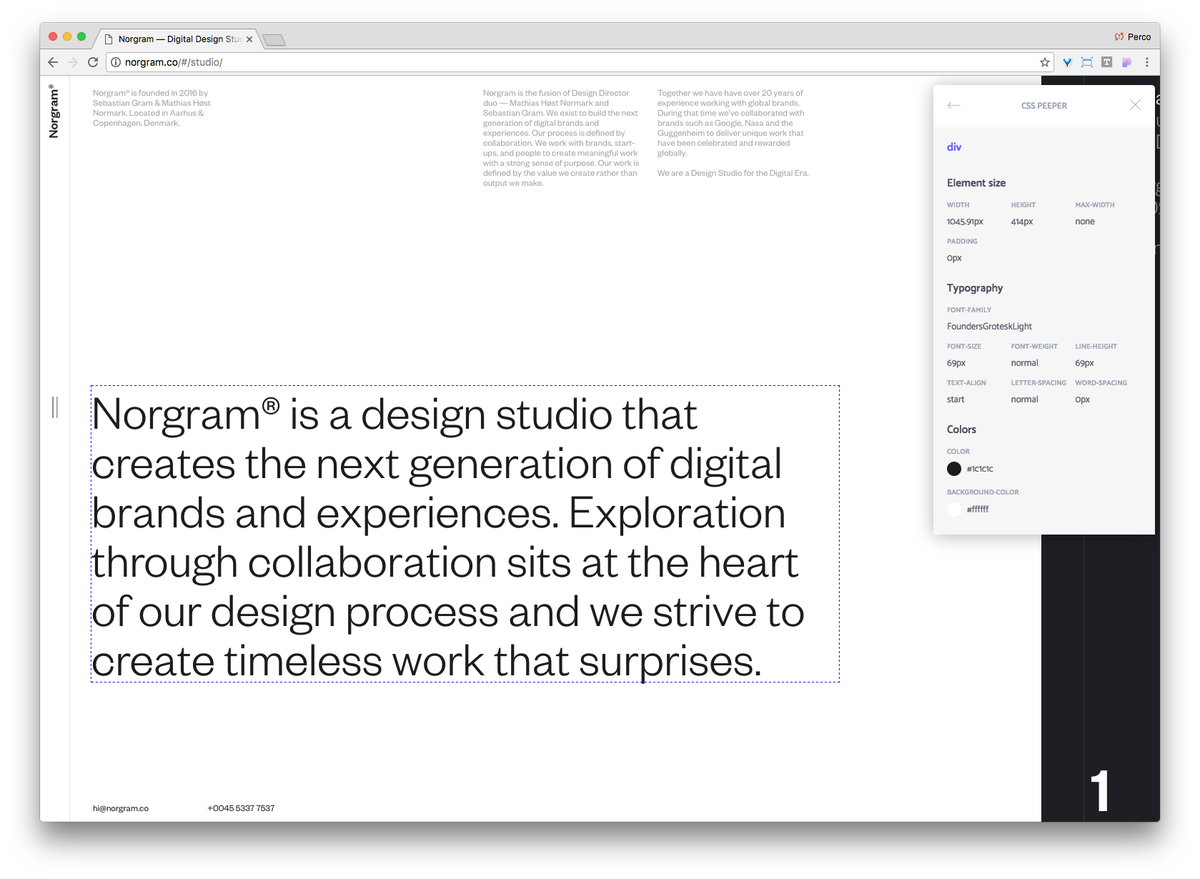
Task: Click the FoundersGroteskLight font-family value
Action: point(989,326)
